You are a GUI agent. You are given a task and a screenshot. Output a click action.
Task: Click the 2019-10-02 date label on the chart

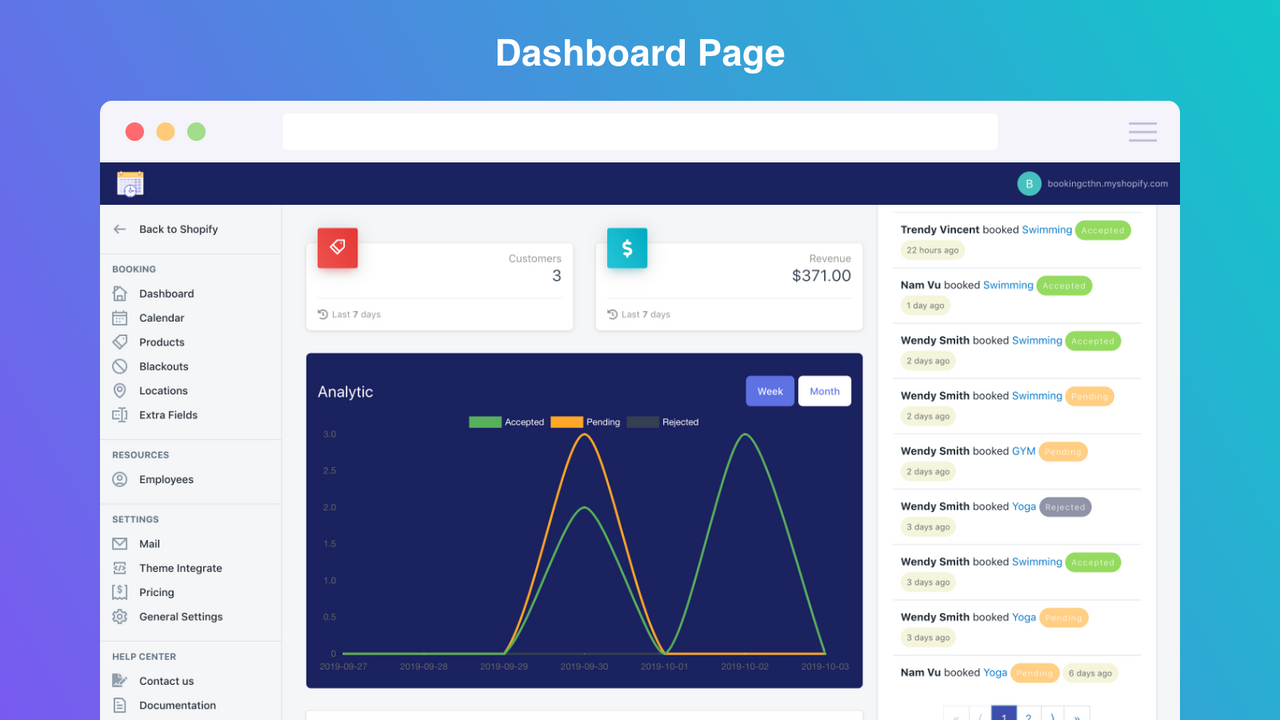click(x=744, y=665)
